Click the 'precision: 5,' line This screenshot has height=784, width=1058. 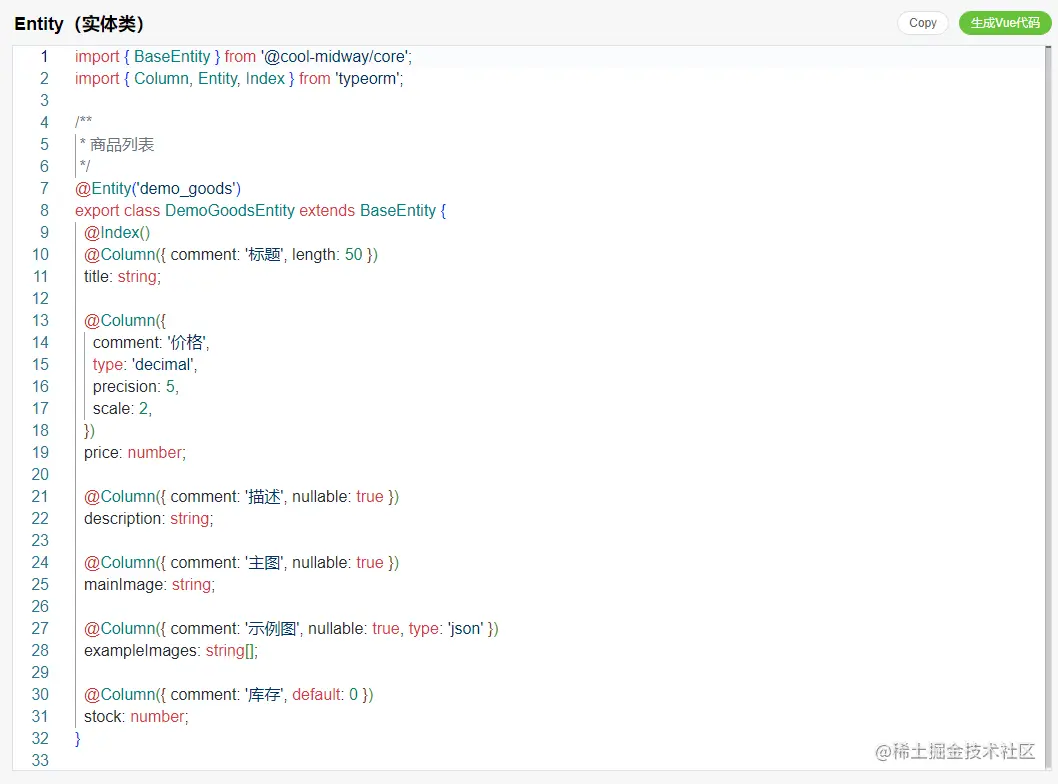[x=136, y=387]
